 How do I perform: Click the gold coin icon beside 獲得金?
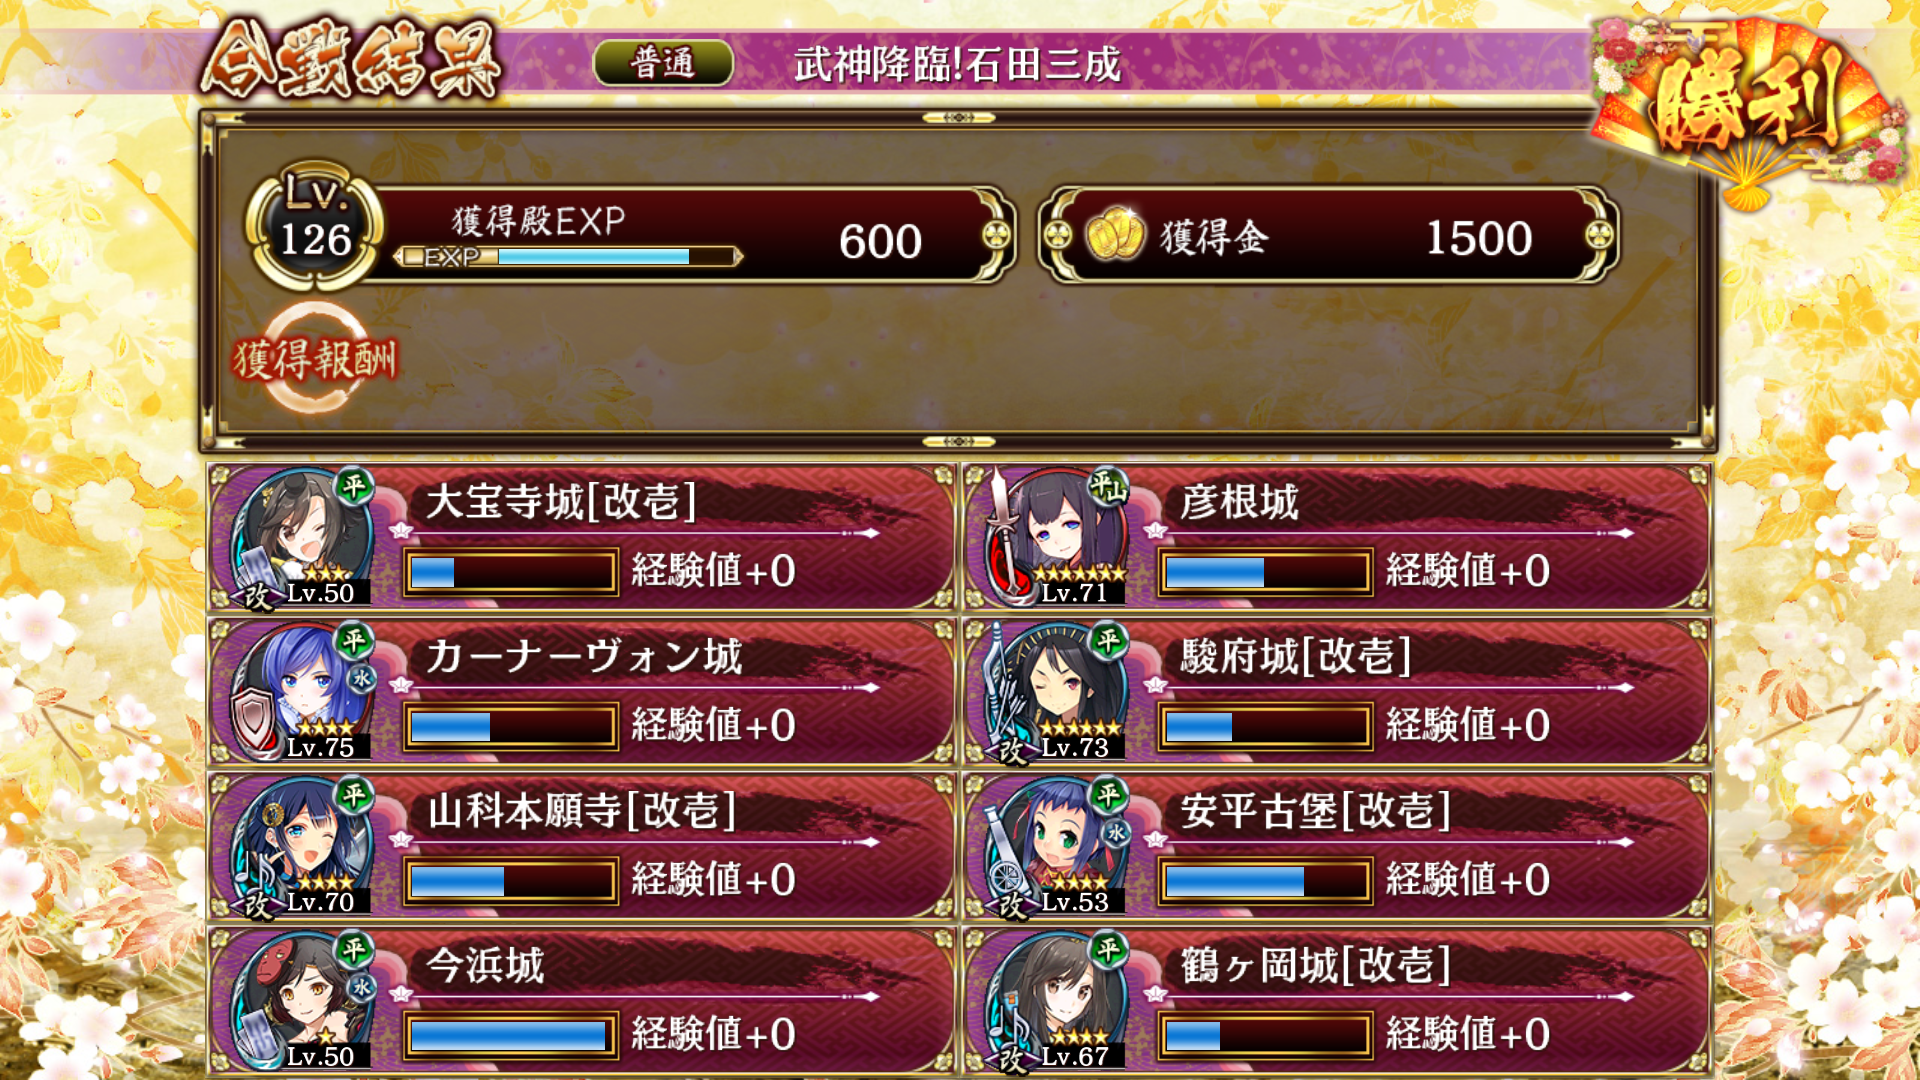pyautogui.click(x=1114, y=236)
